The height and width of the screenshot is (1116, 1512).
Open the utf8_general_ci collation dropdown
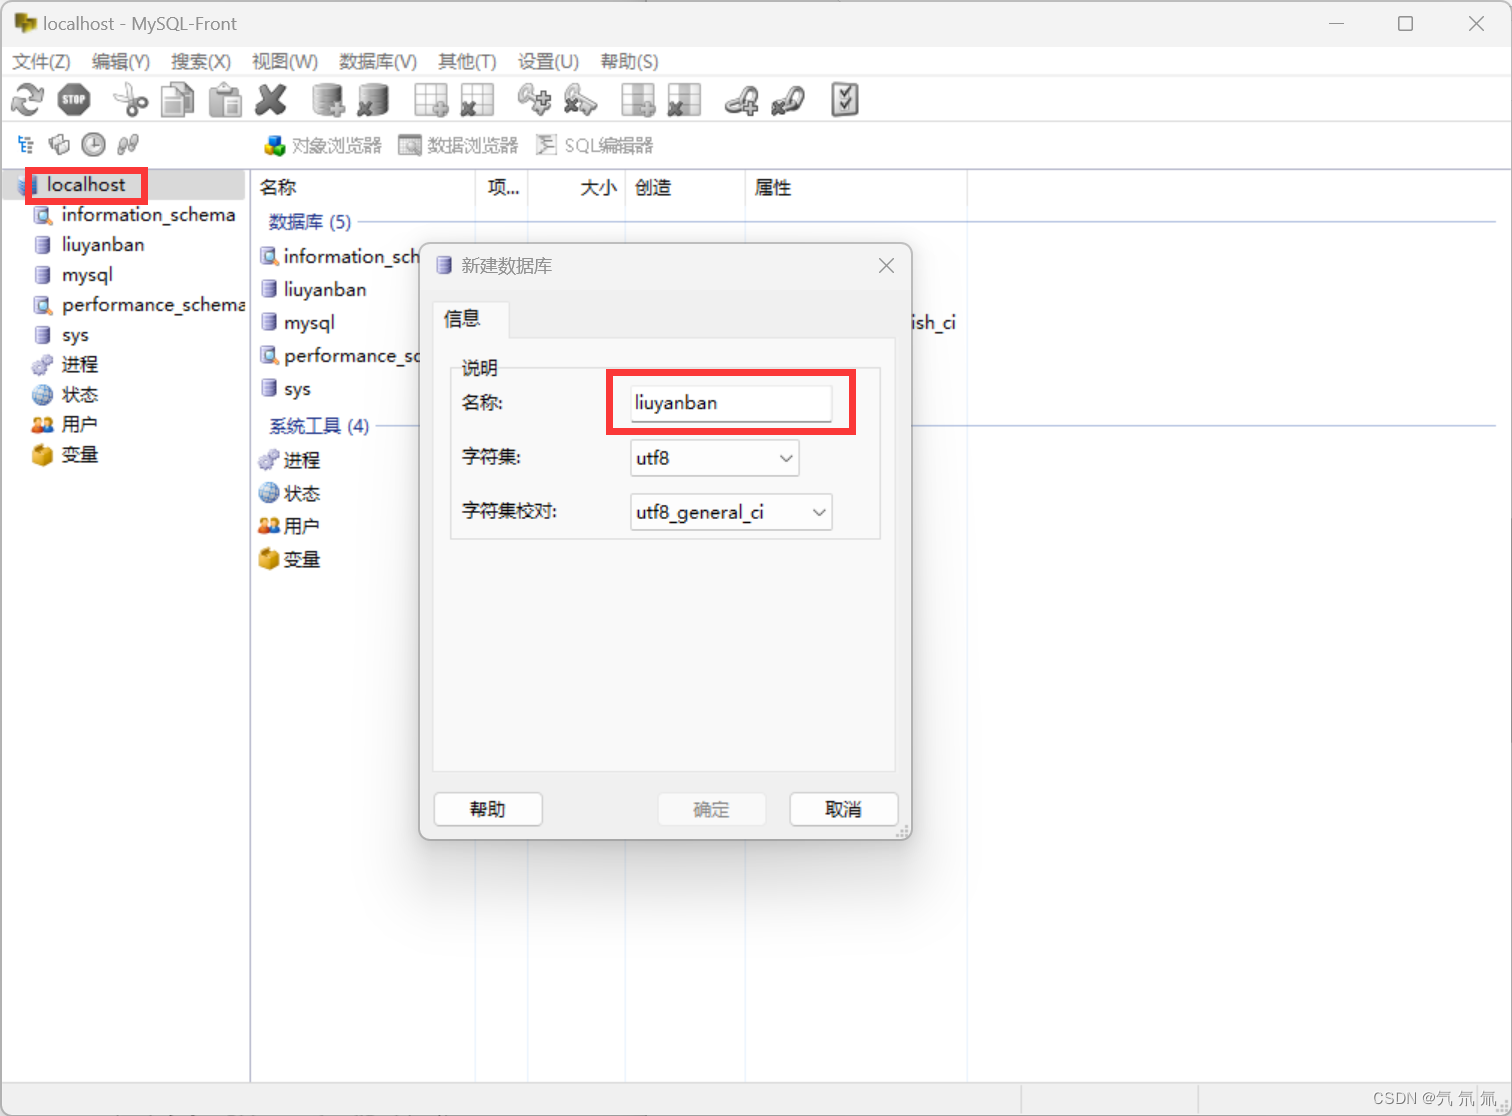click(731, 512)
